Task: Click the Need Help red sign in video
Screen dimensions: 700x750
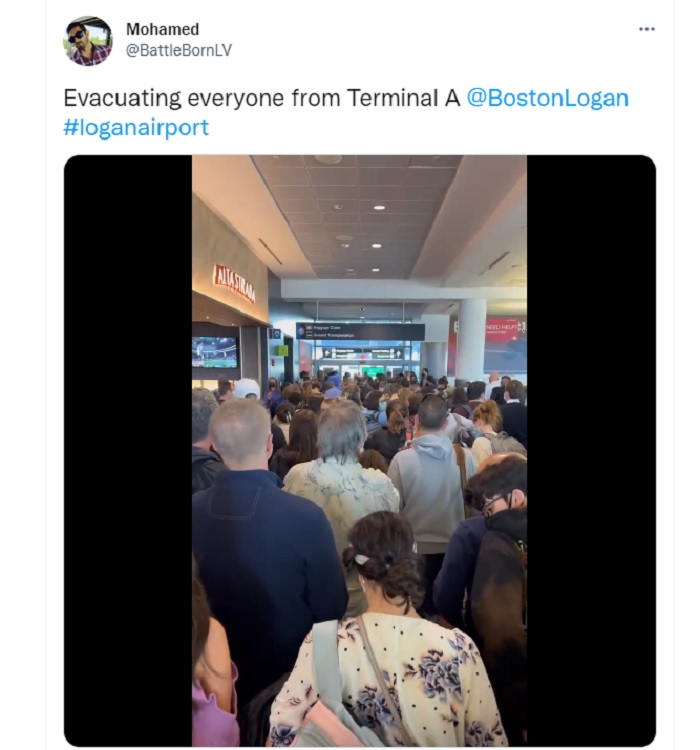Action: click(505, 329)
